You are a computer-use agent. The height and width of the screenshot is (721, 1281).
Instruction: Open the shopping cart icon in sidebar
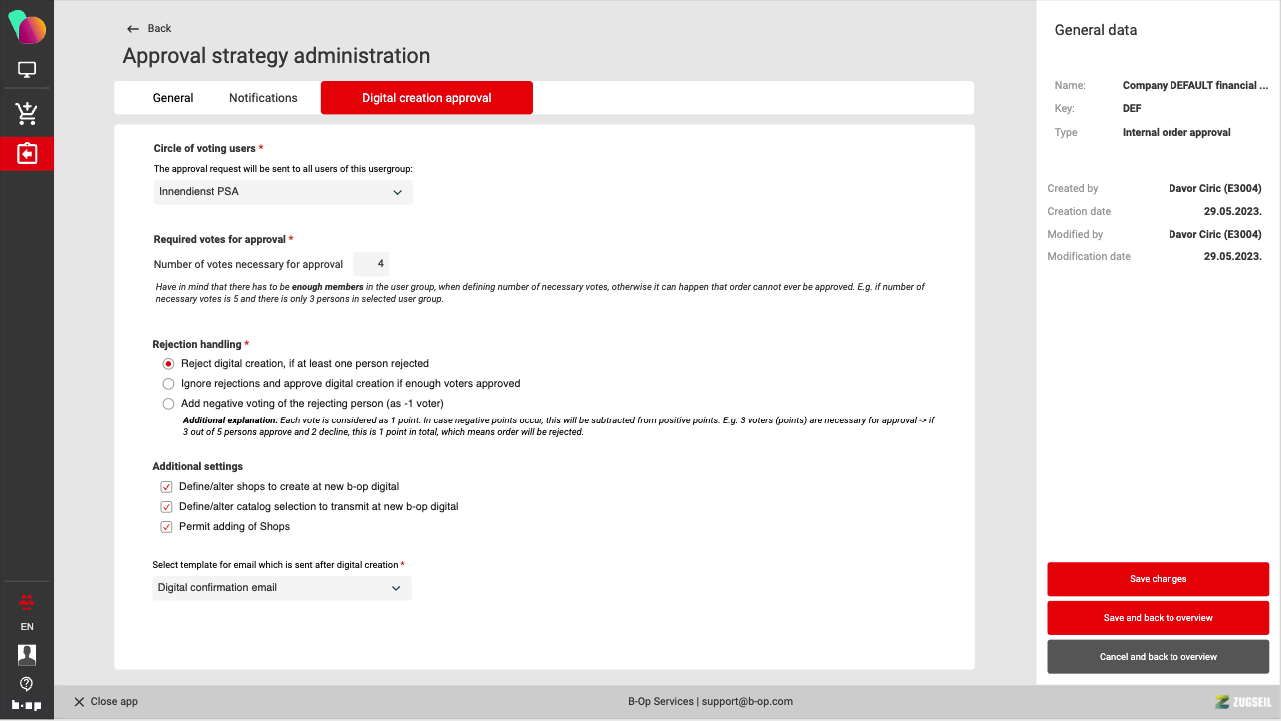pyautogui.click(x=27, y=113)
